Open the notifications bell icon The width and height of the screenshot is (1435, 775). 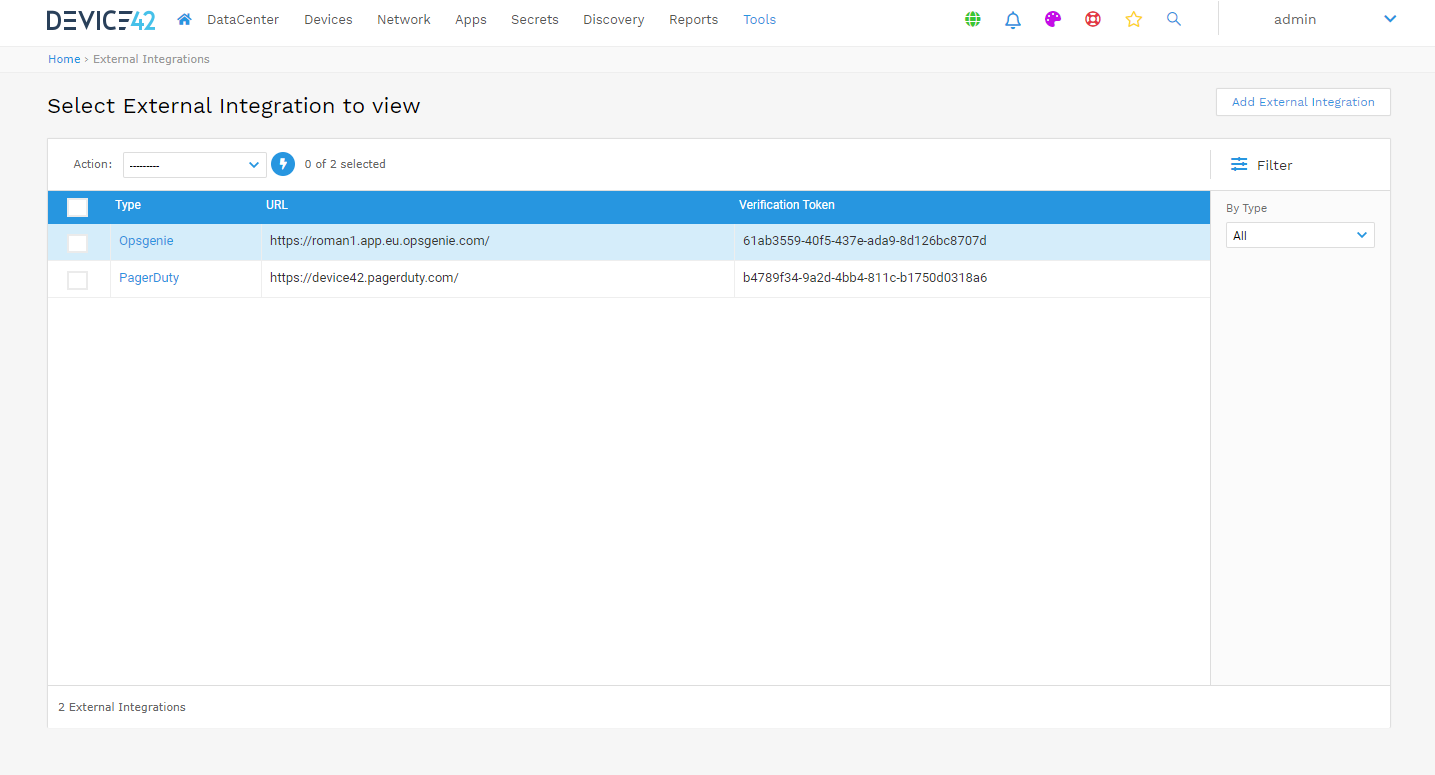[x=1013, y=19]
